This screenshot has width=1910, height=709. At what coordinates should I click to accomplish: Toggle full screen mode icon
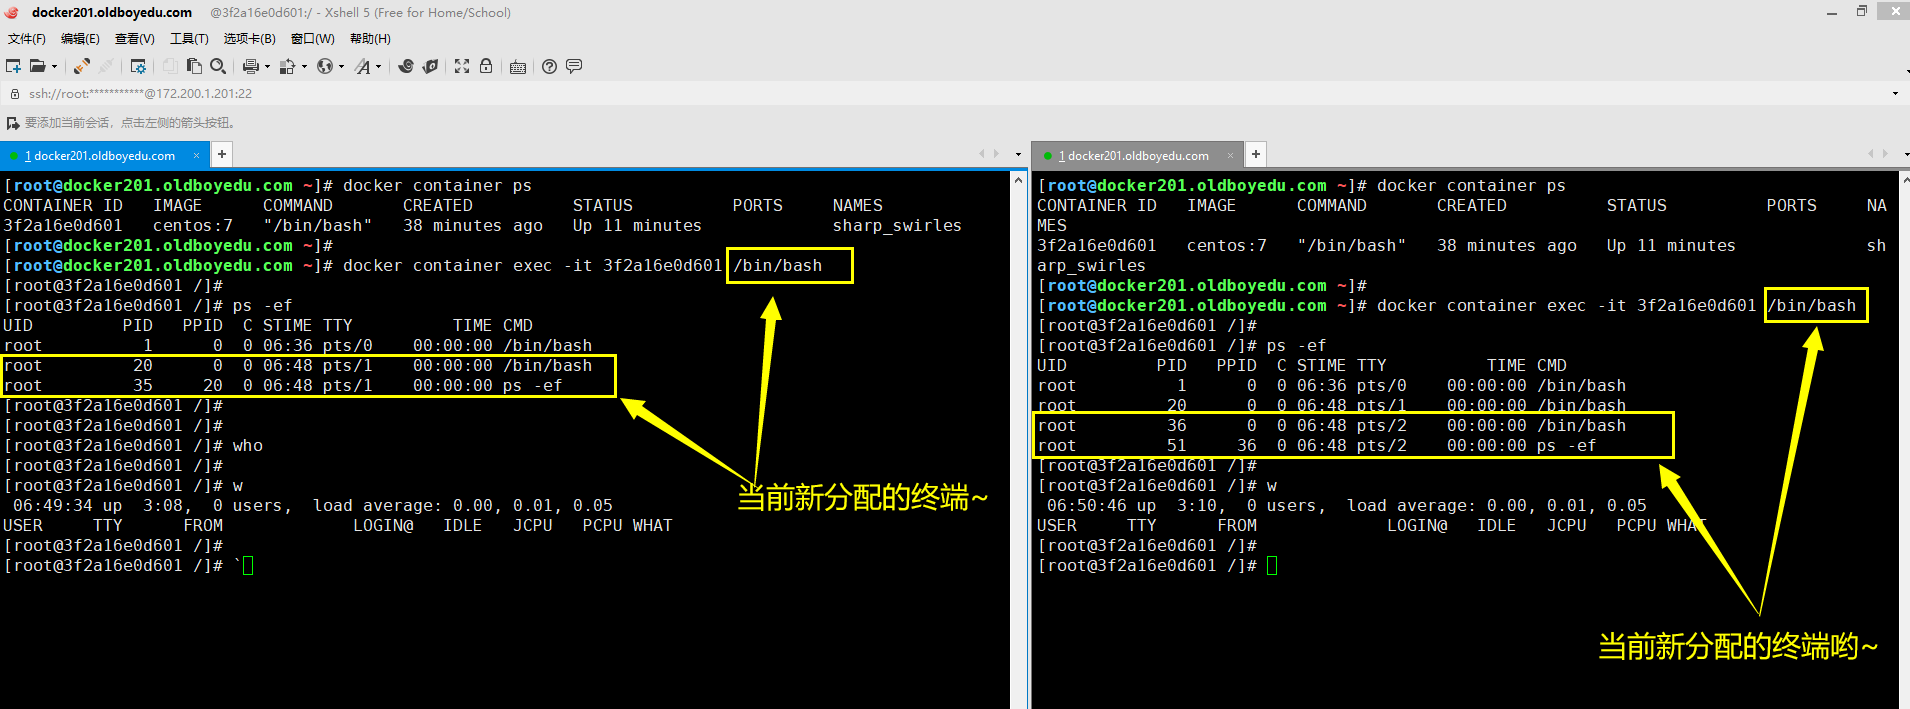click(x=462, y=66)
